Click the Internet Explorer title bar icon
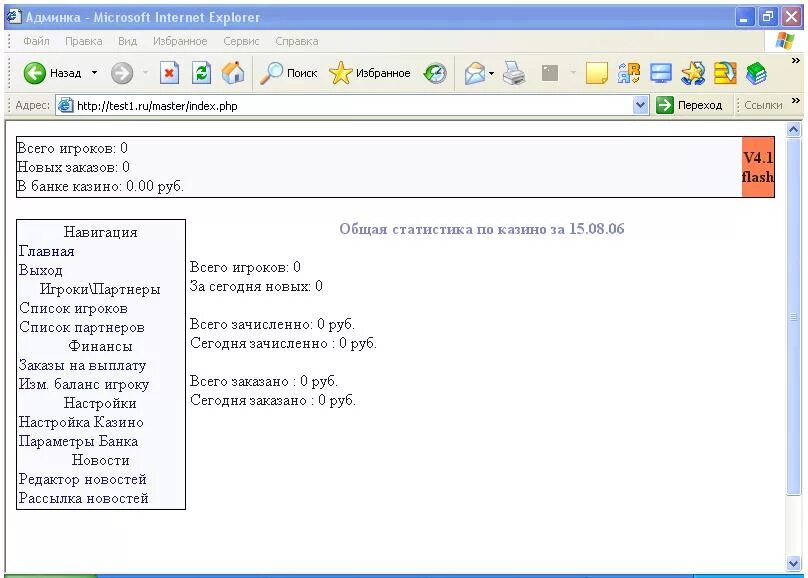This screenshot has width=808, height=578. 13,16
